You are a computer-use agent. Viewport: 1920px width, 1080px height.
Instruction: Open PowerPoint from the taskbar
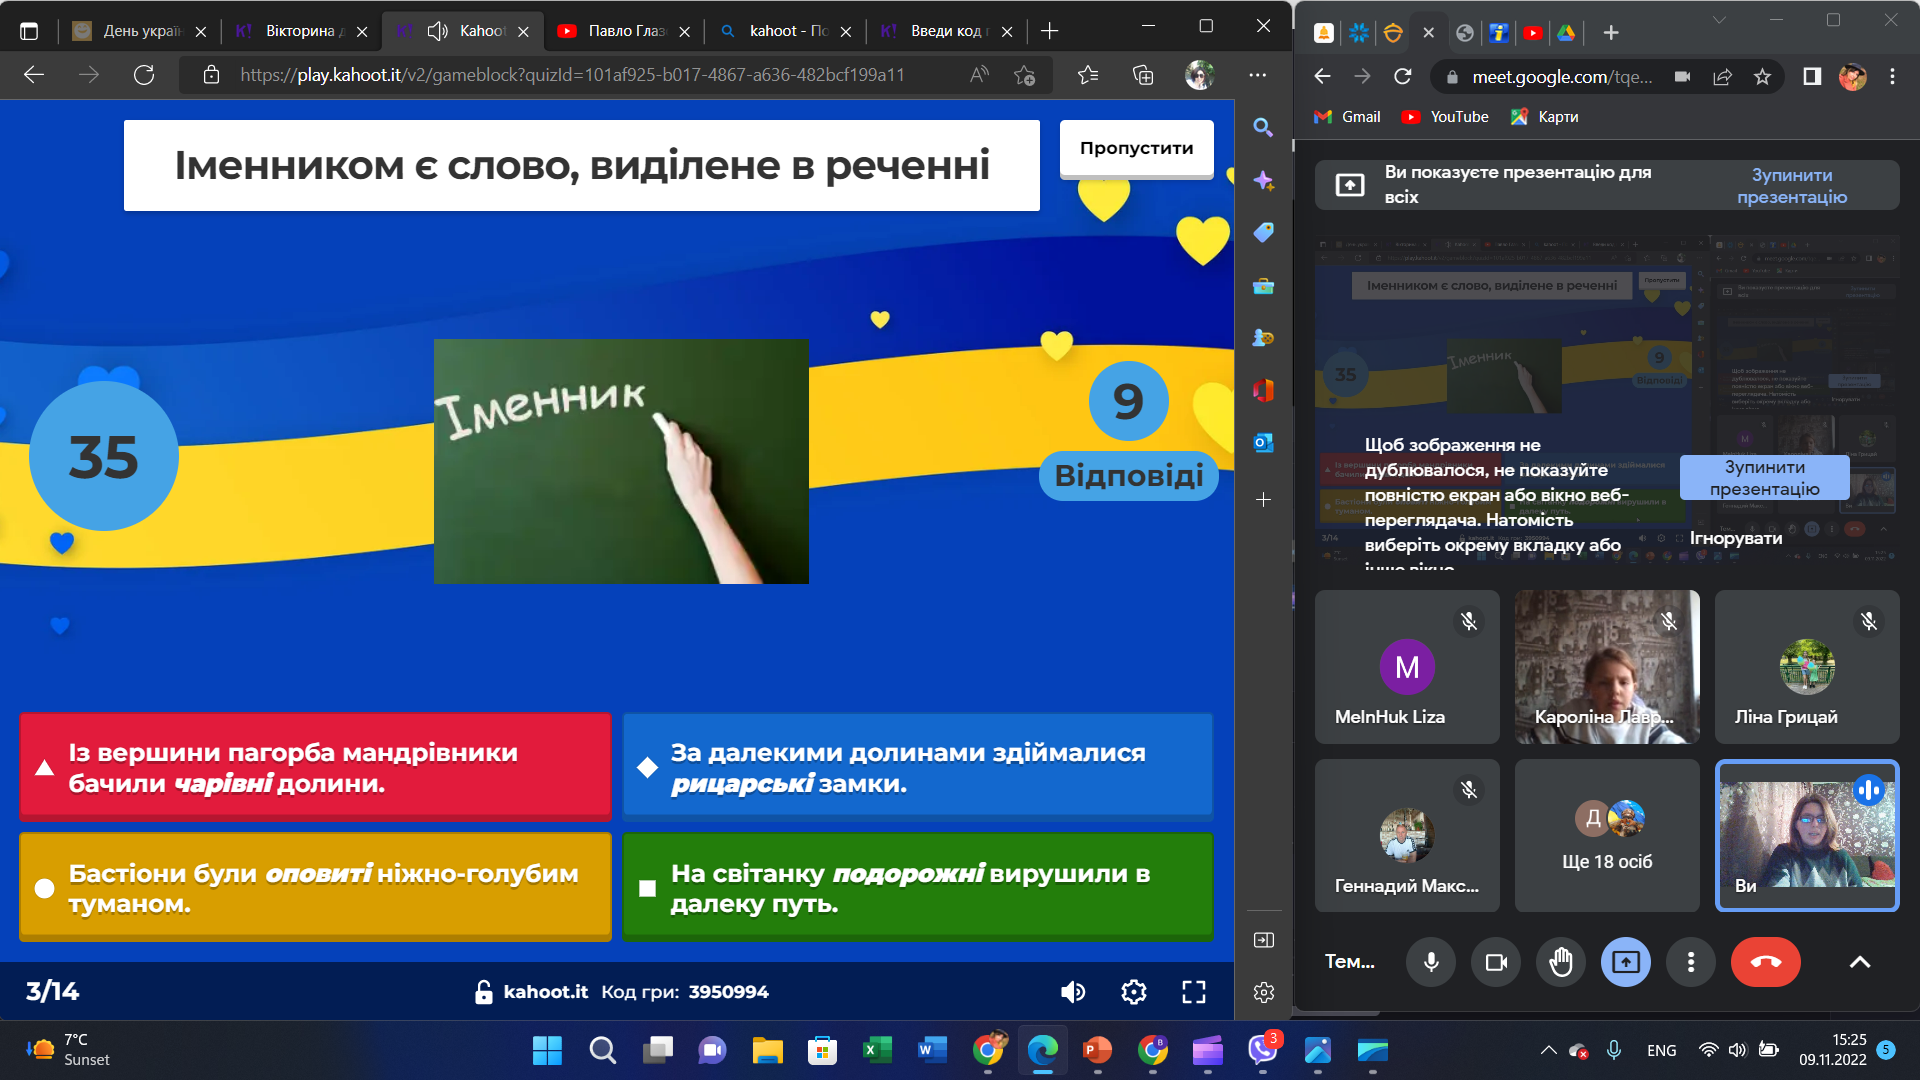pyautogui.click(x=1097, y=1050)
